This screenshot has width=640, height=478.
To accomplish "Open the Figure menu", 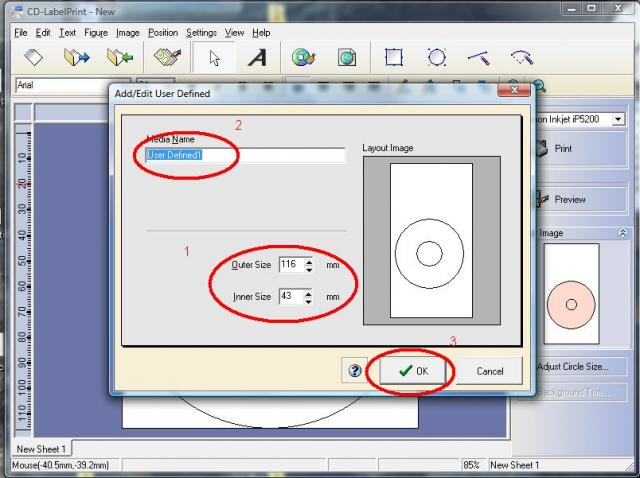I will tap(96, 33).
